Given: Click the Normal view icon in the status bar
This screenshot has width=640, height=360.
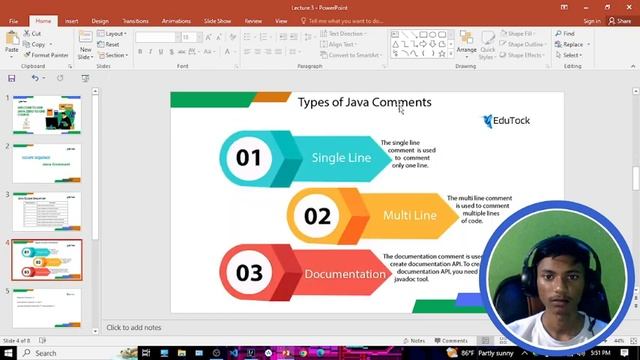Looking at the screenshot, I should [485, 340].
